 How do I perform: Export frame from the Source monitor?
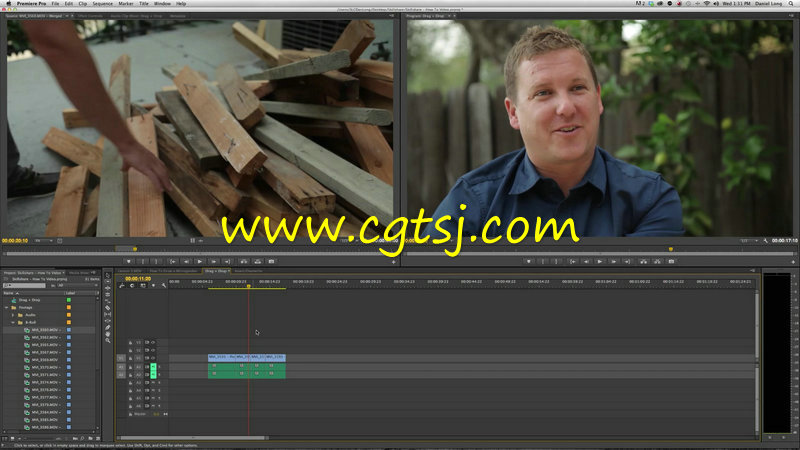(271, 261)
